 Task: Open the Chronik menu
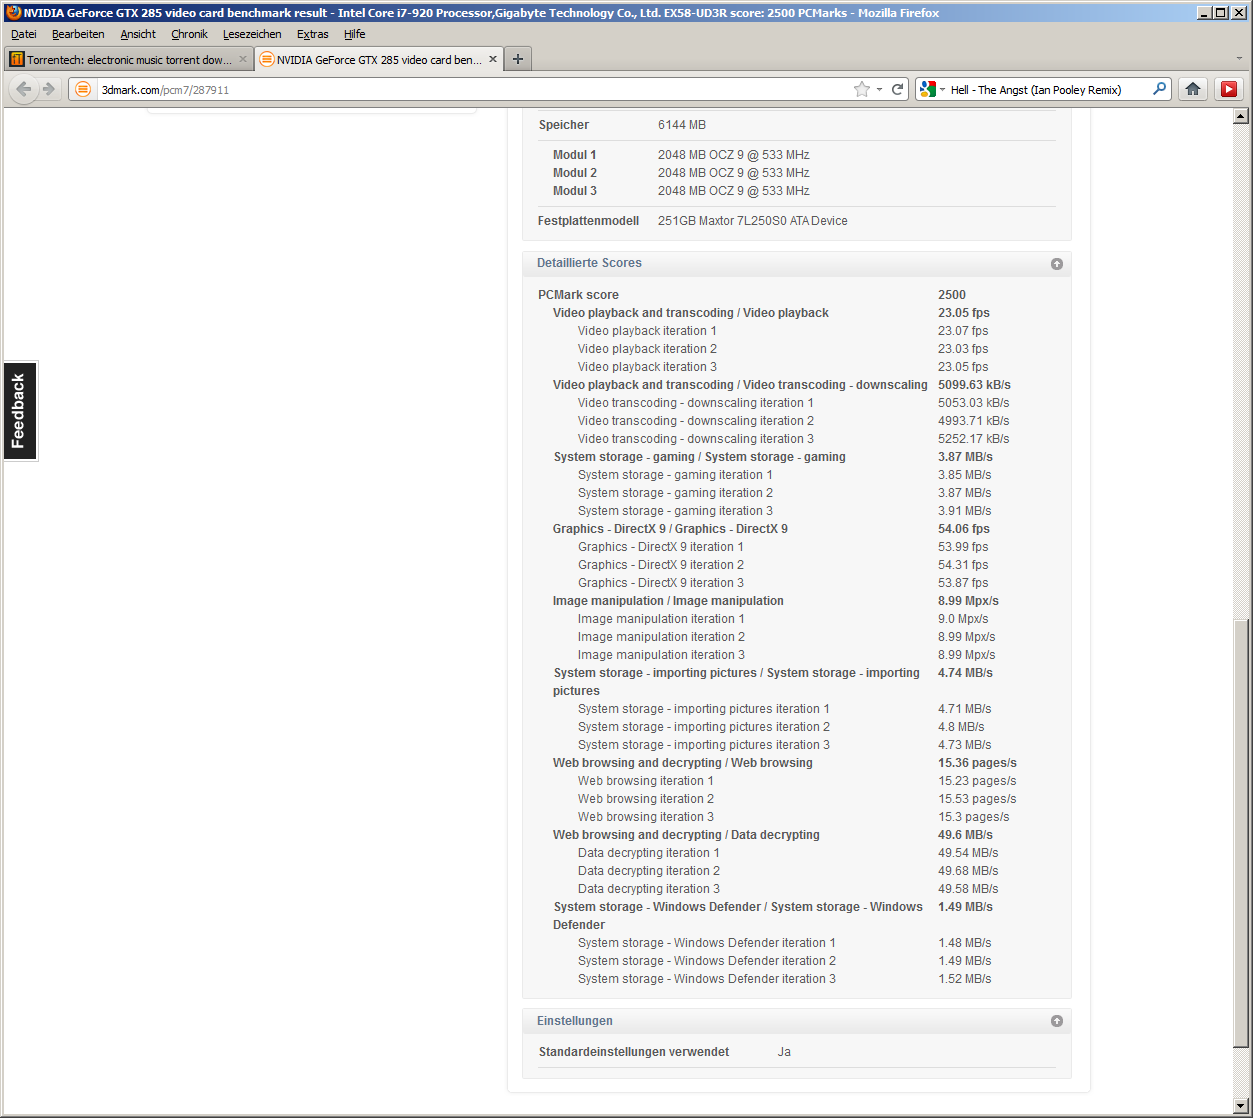pos(189,34)
